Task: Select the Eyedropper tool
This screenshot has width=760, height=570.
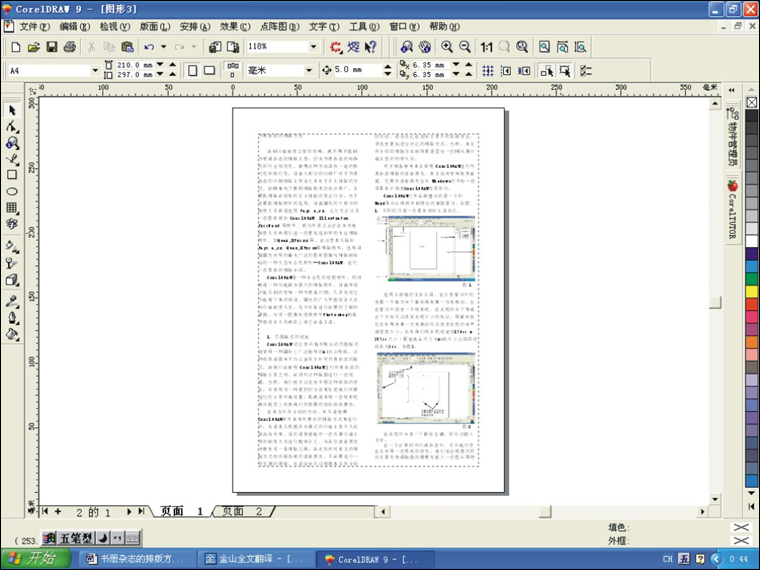Action: tap(12, 301)
